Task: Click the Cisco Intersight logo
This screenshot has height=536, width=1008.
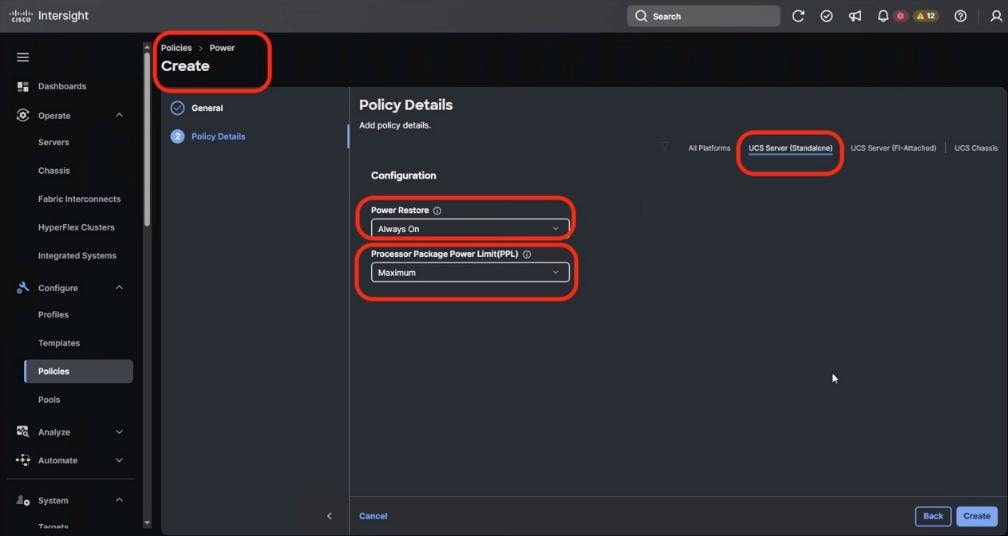Action: coord(50,15)
